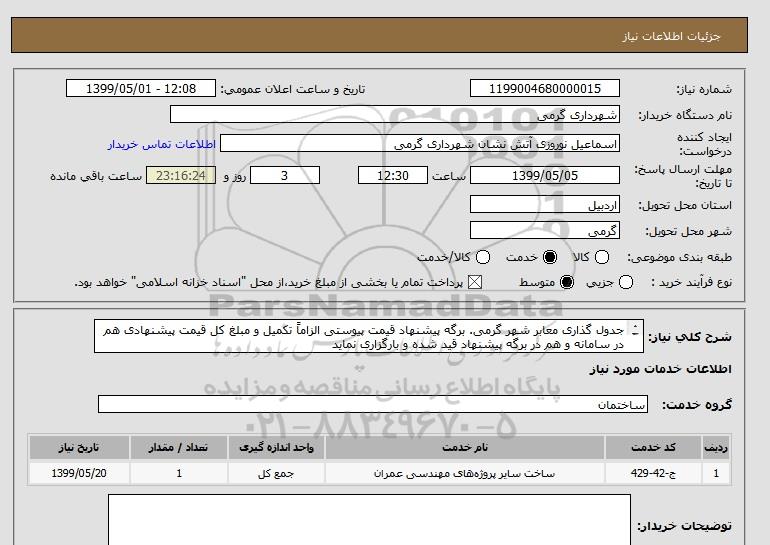Click need date cell 1399/05/20

[x=79, y=473]
